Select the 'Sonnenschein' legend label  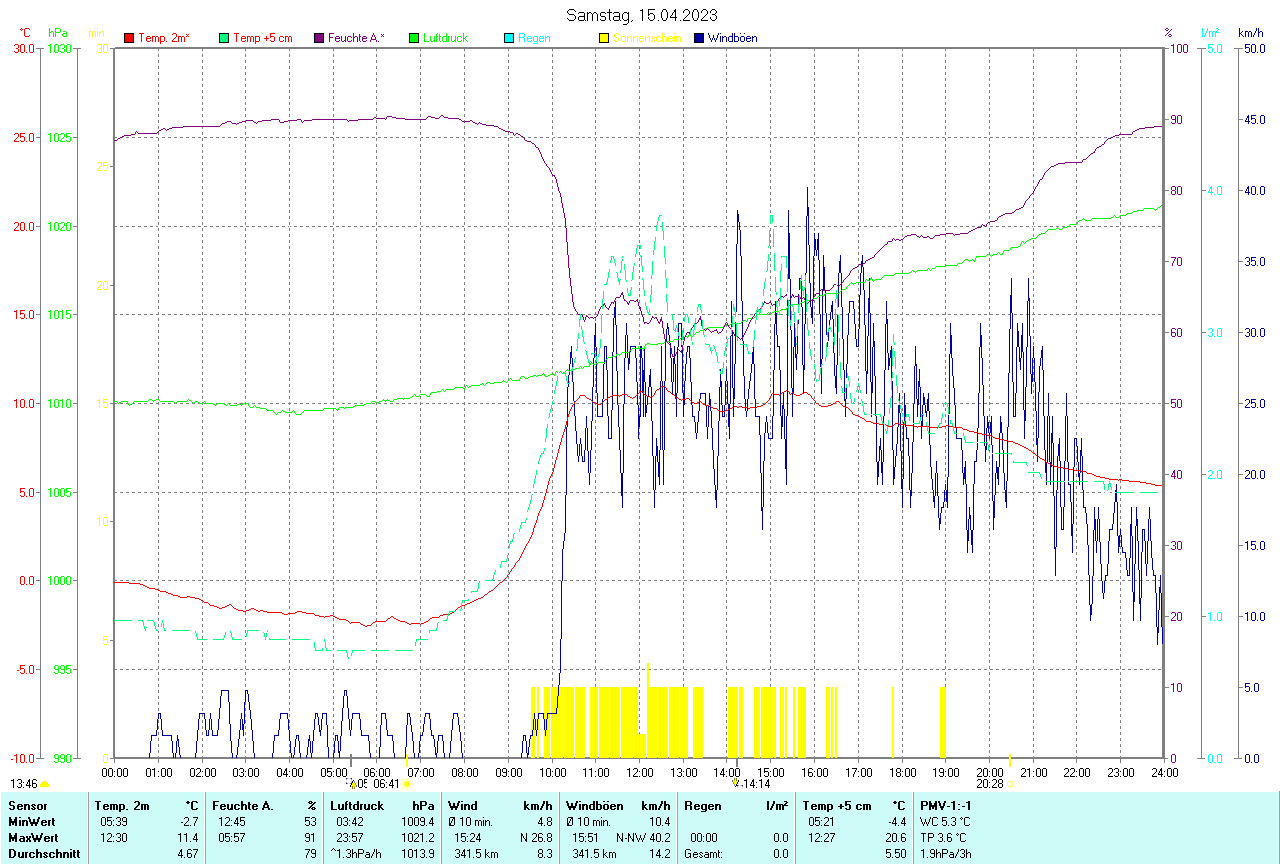coord(647,38)
